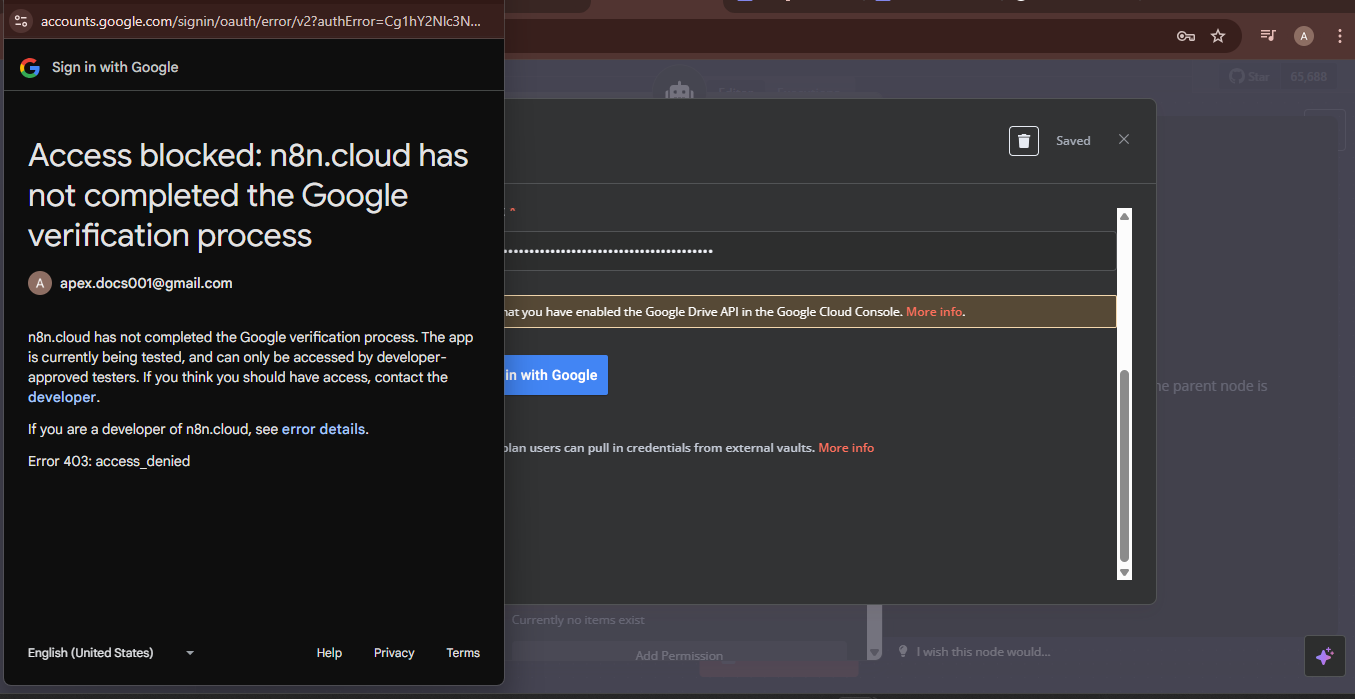View site information icon in popup address bar
The width and height of the screenshot is (1355, 699).
click(x=21, y=21)
